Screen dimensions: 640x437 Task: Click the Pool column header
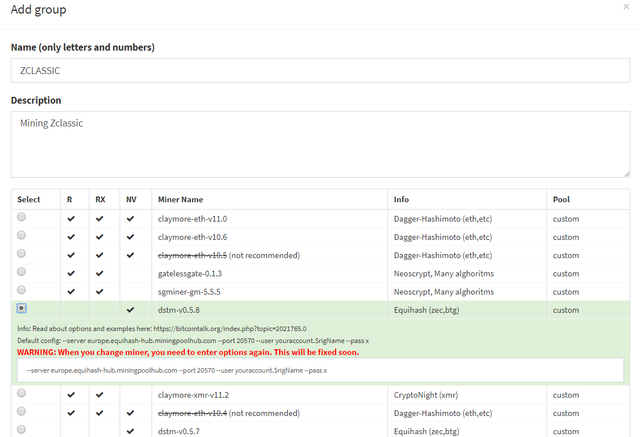tap(561, 200)
